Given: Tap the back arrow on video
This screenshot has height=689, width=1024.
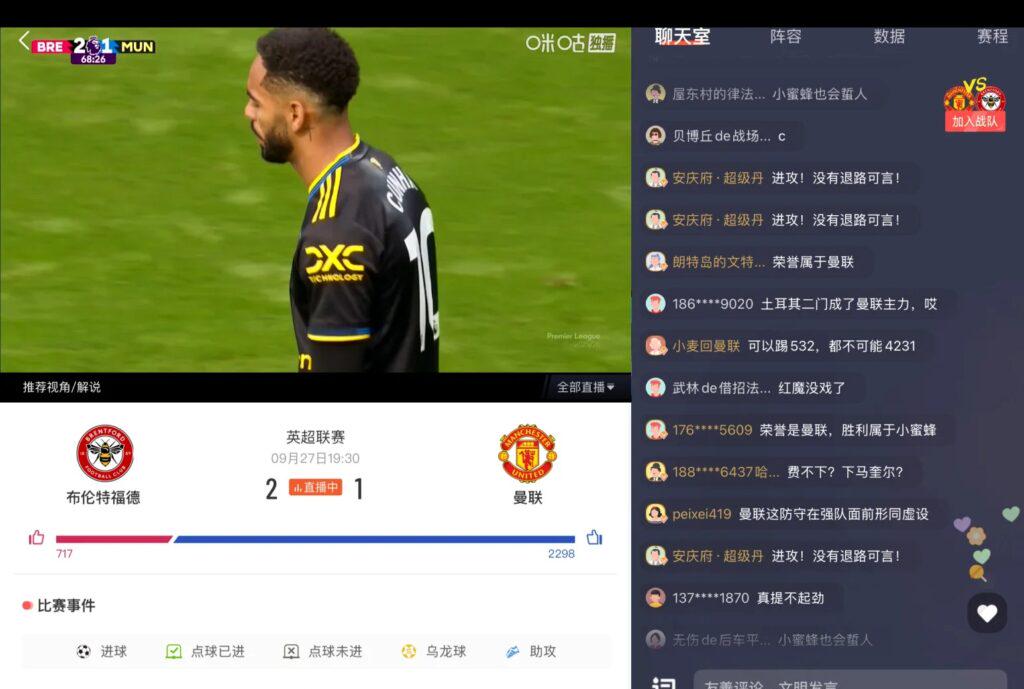Looking at the screenshot, I should coord(24,40).
